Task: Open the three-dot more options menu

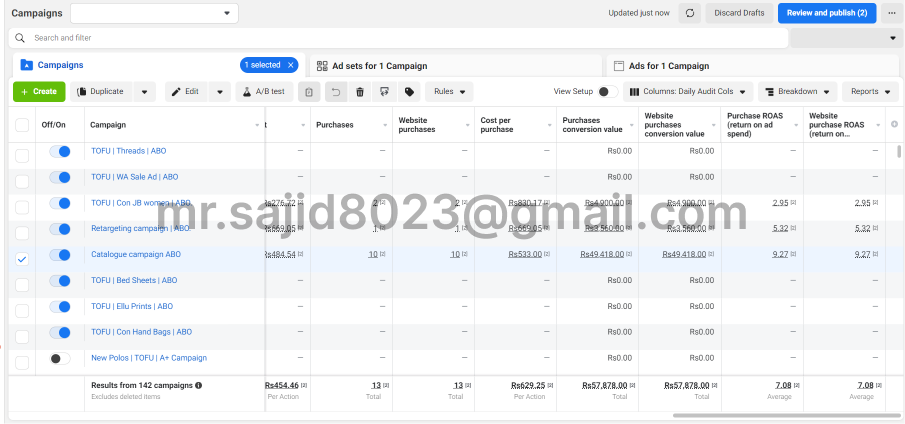Action: (892, 13)
